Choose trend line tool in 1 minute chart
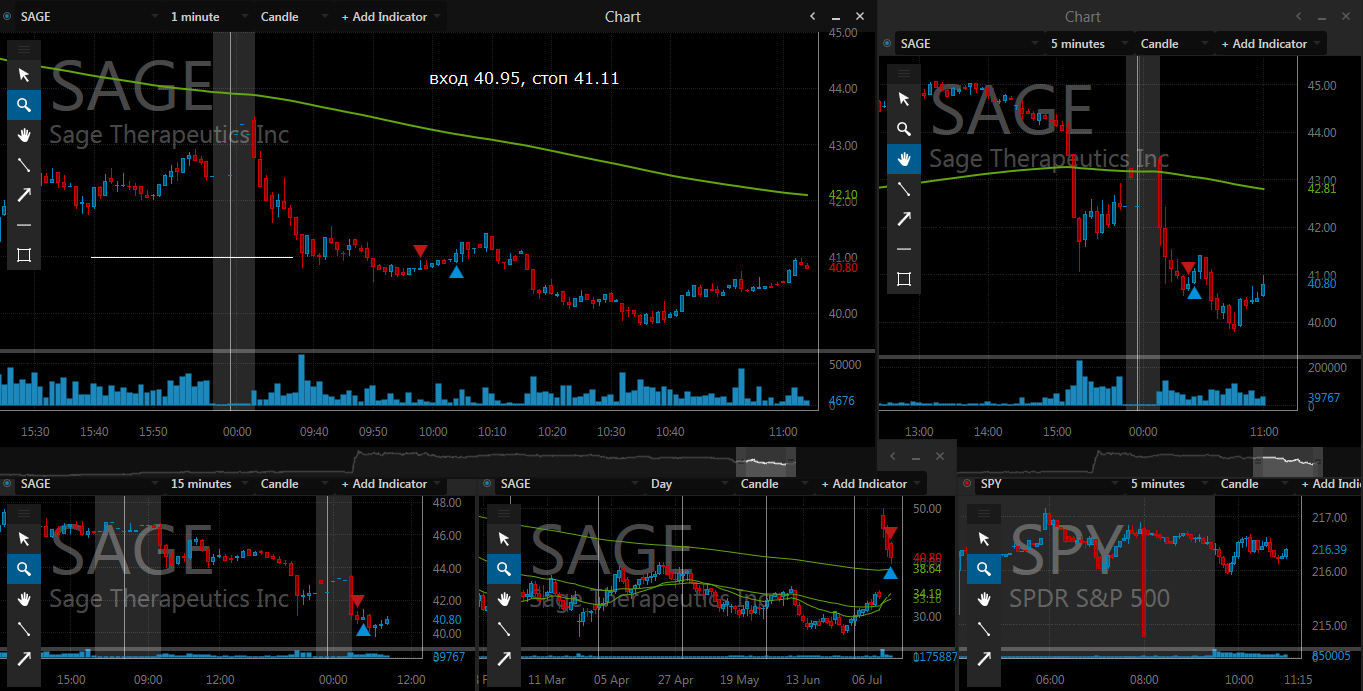Viewport: 1363px width, 691px height. click(x=24, y=165)
